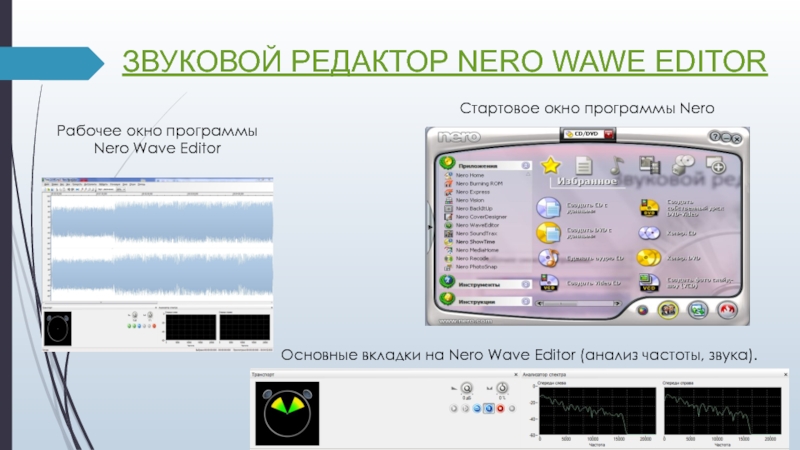Click the green Приложения section icon
The width and height of the screenshot is (800, 450).
[x=447, y=163]
